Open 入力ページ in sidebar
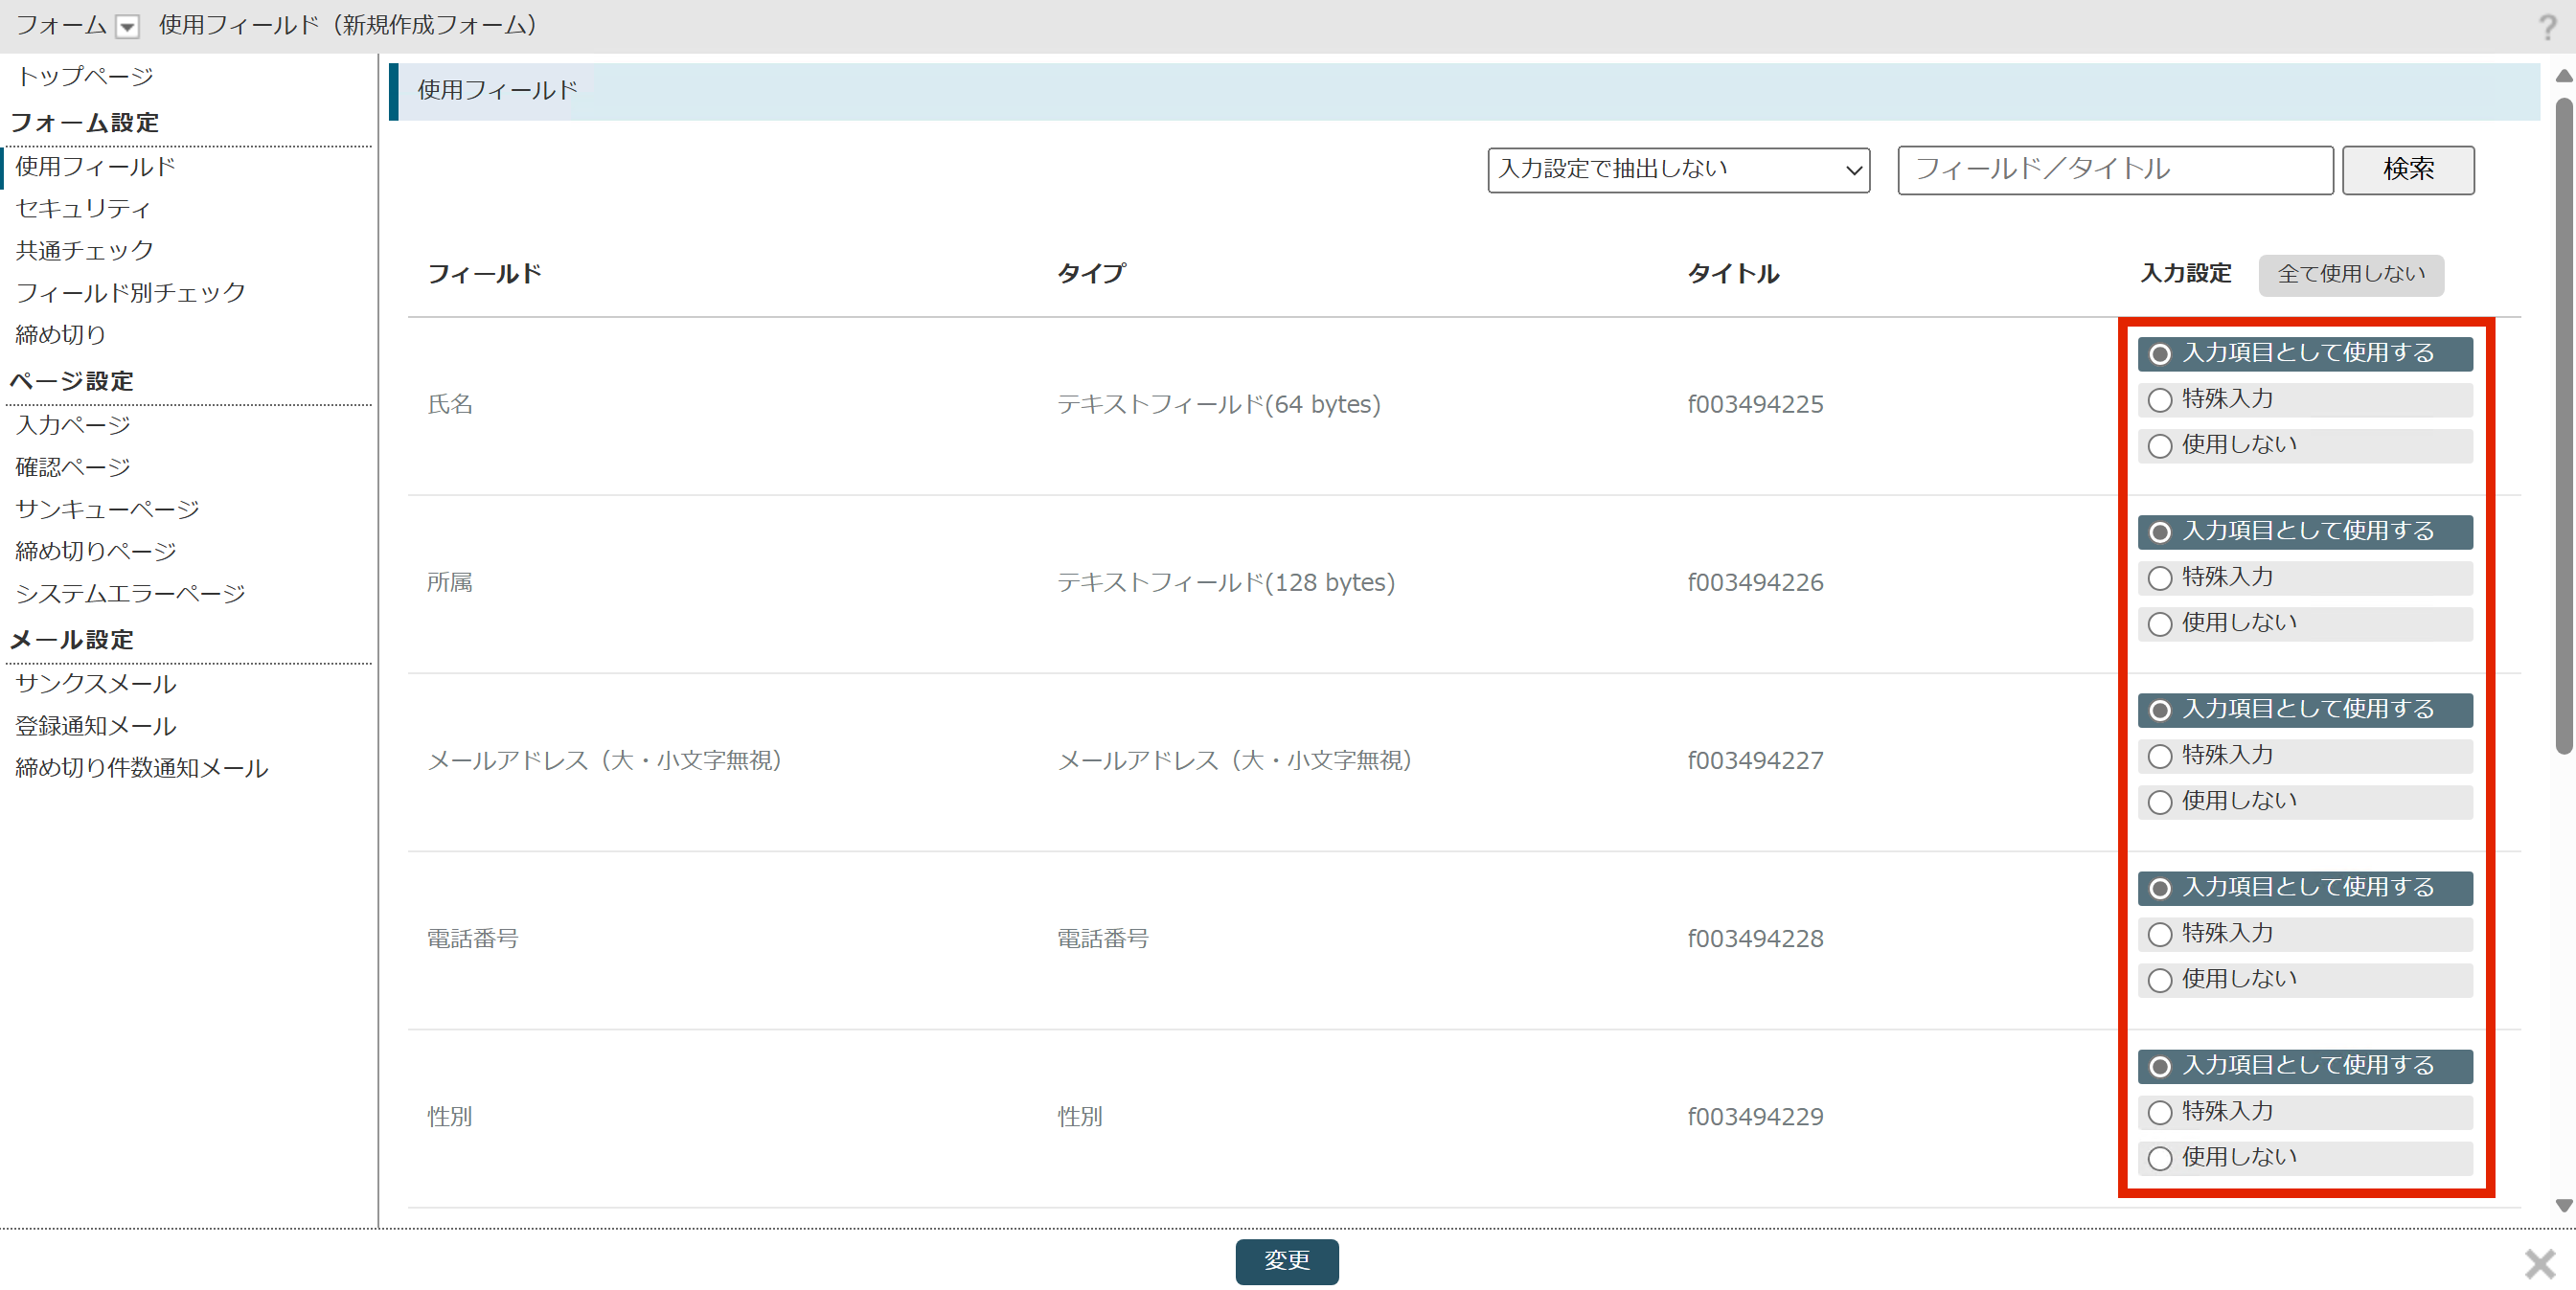2576x1290 pixels. [73, 425]
